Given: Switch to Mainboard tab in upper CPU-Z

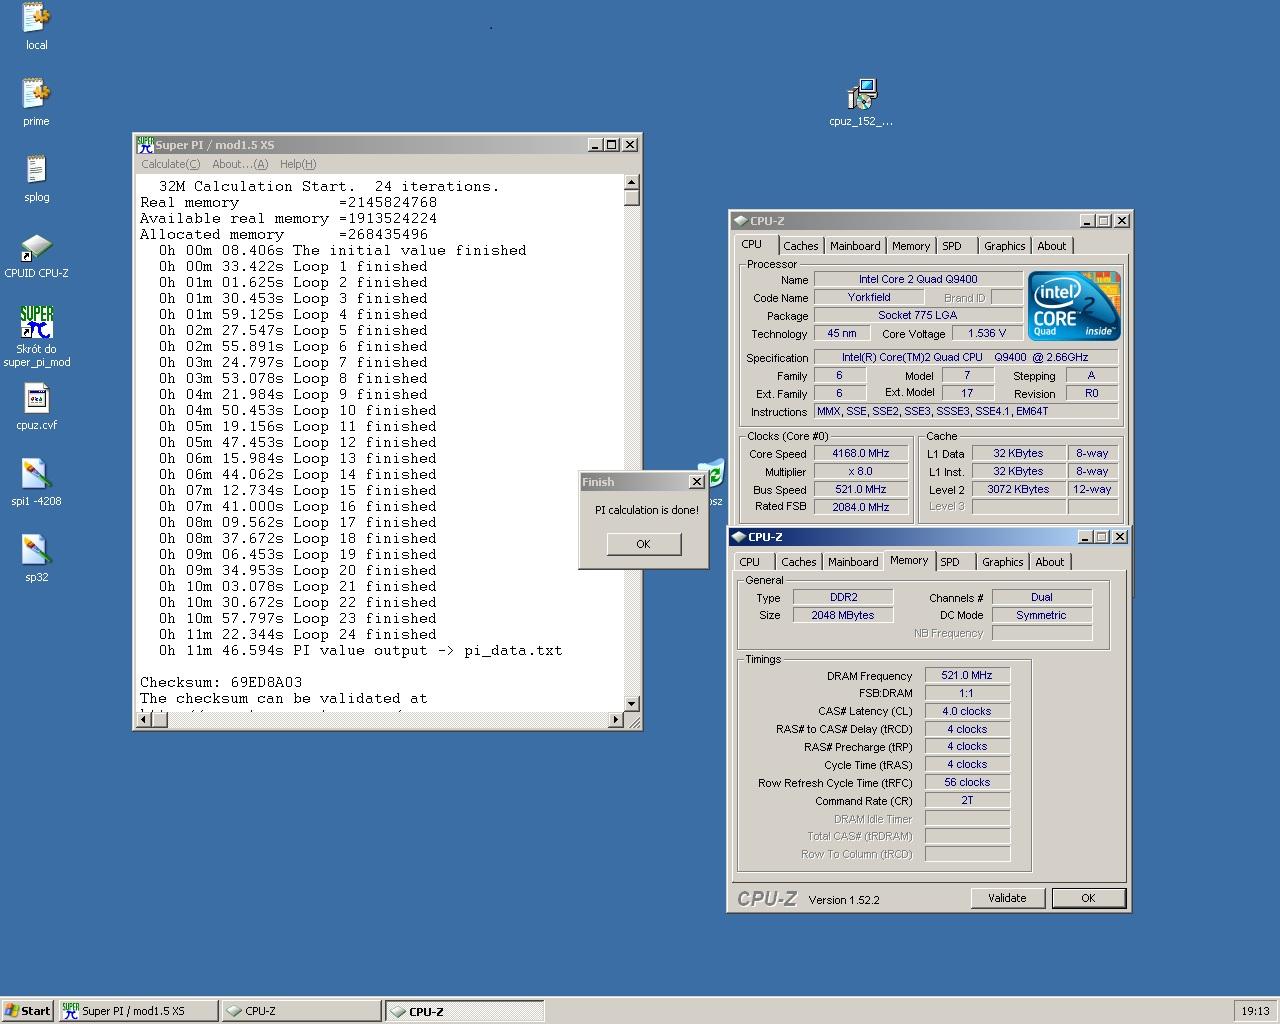Looking at the screenshot, I should [855, 246].
